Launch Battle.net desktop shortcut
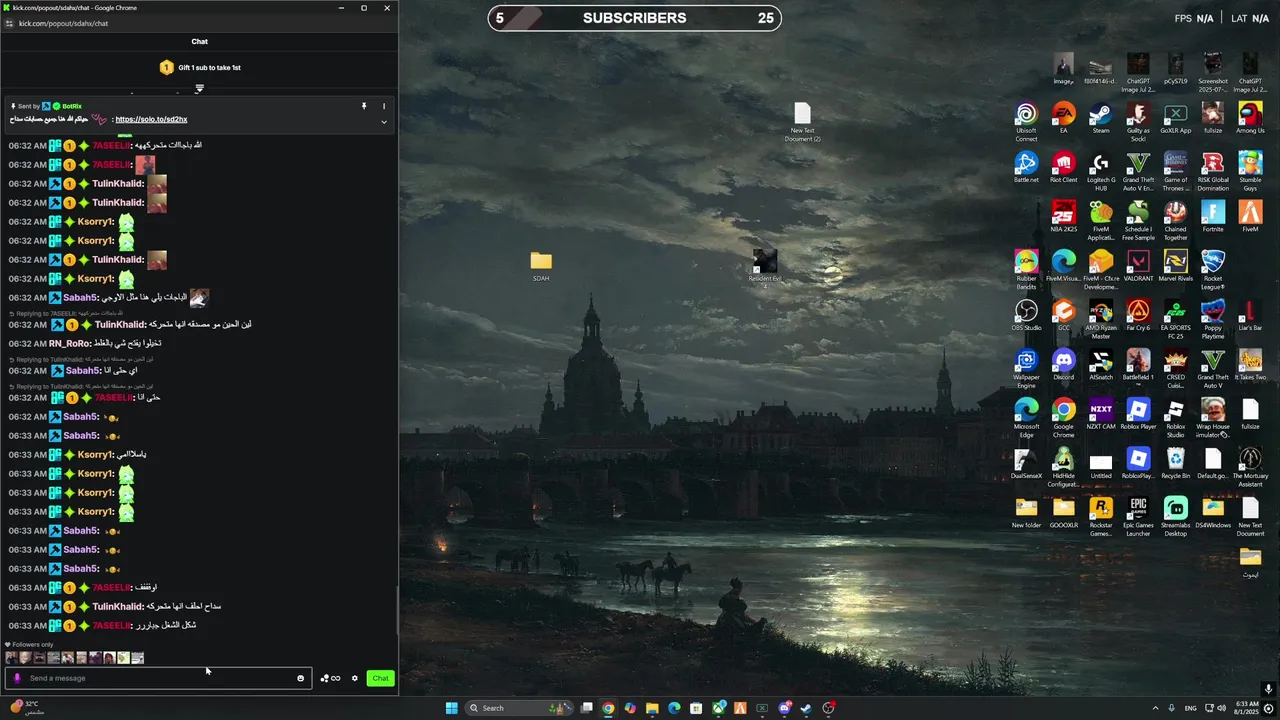The height and width of the screenshot is (720, 1280). (x=1026, y=167)
